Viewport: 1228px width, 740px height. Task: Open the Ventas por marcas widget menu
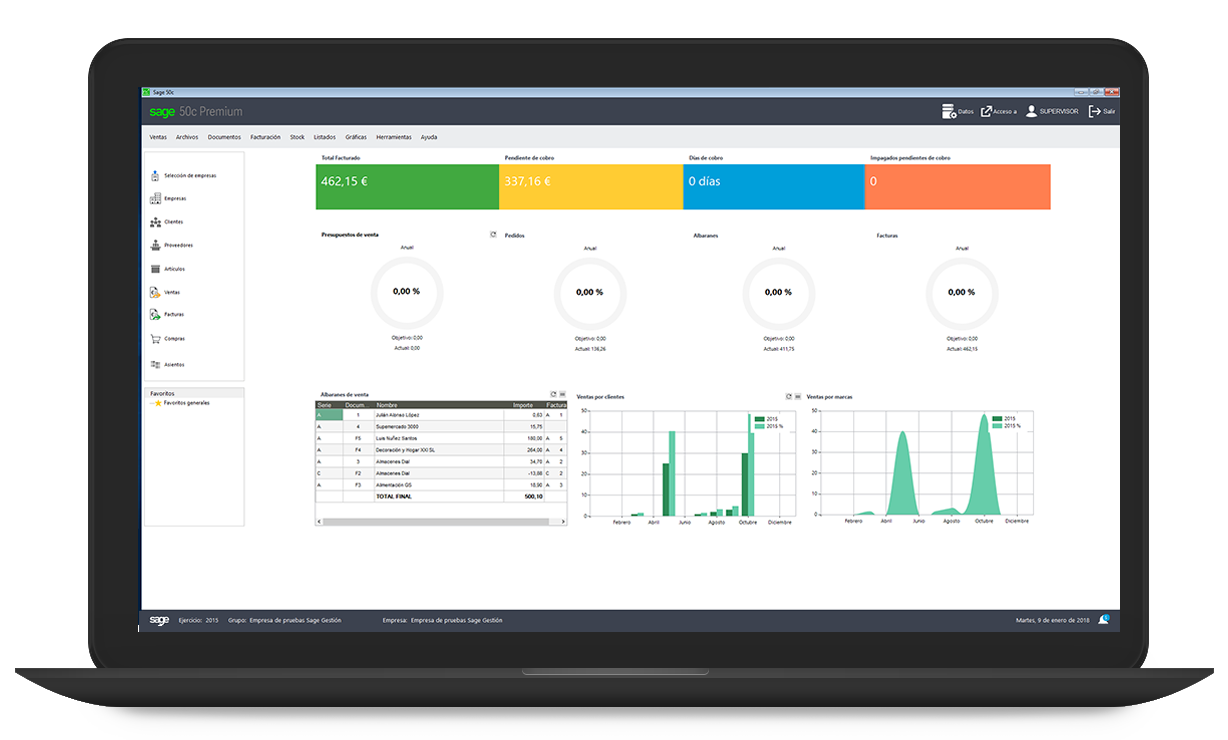(798, 396)
